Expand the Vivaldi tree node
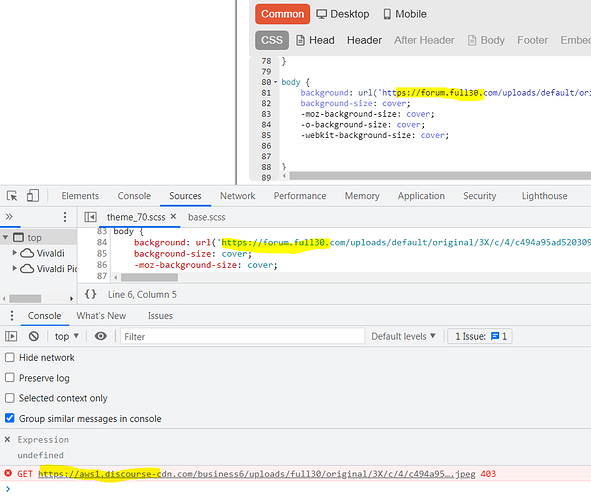The height and width of the screenshot is (500, 591). [x=15, y=252]
